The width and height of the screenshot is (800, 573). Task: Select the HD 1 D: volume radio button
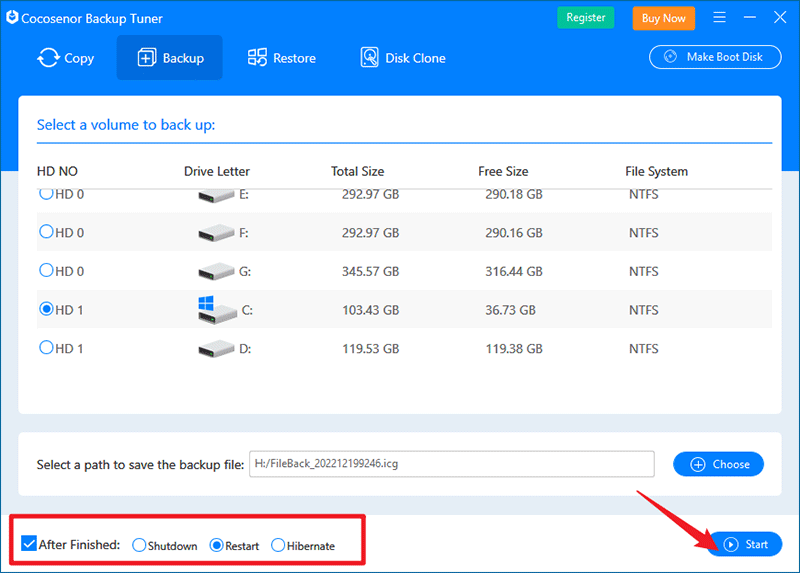coord(46,347)
